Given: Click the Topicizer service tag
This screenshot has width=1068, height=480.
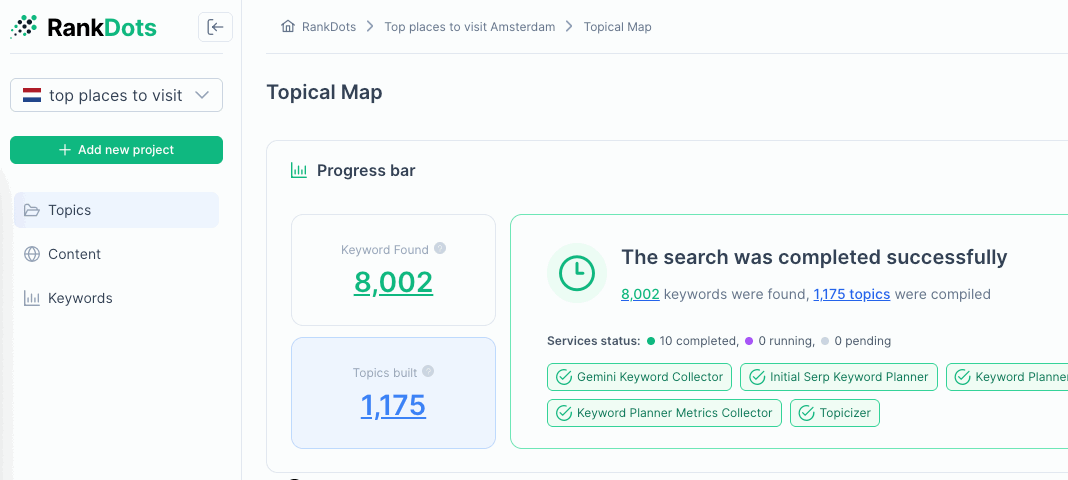Looking at the screenshot, I should coord(834,413).
